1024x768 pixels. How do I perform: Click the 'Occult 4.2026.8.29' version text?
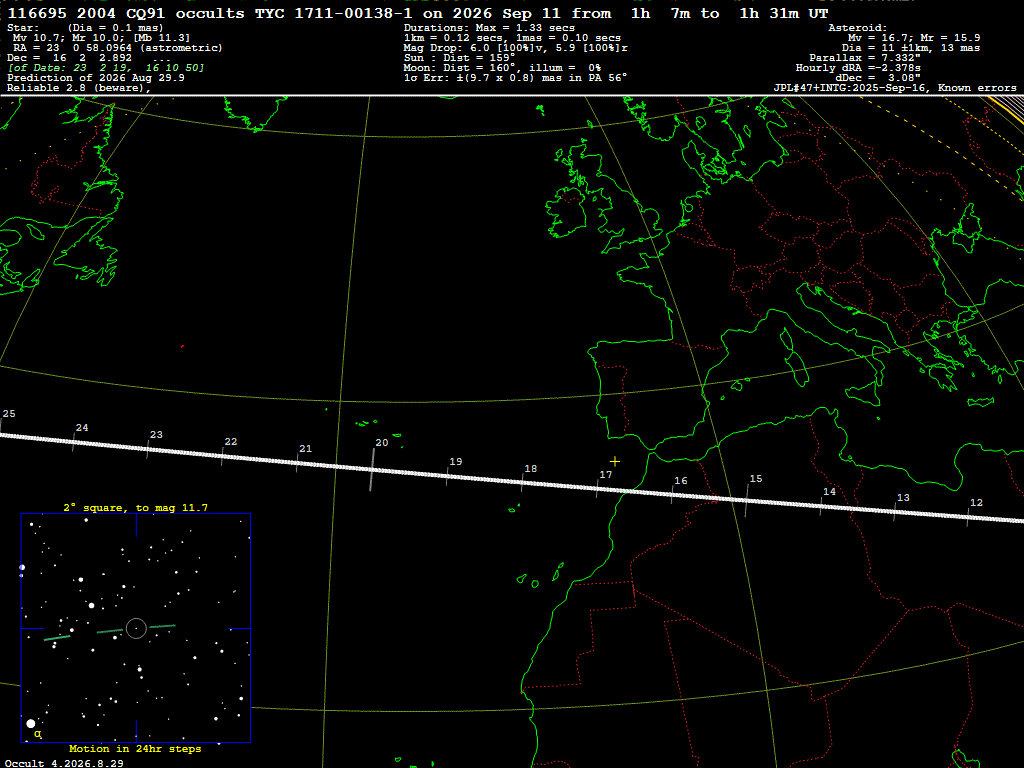64,763
